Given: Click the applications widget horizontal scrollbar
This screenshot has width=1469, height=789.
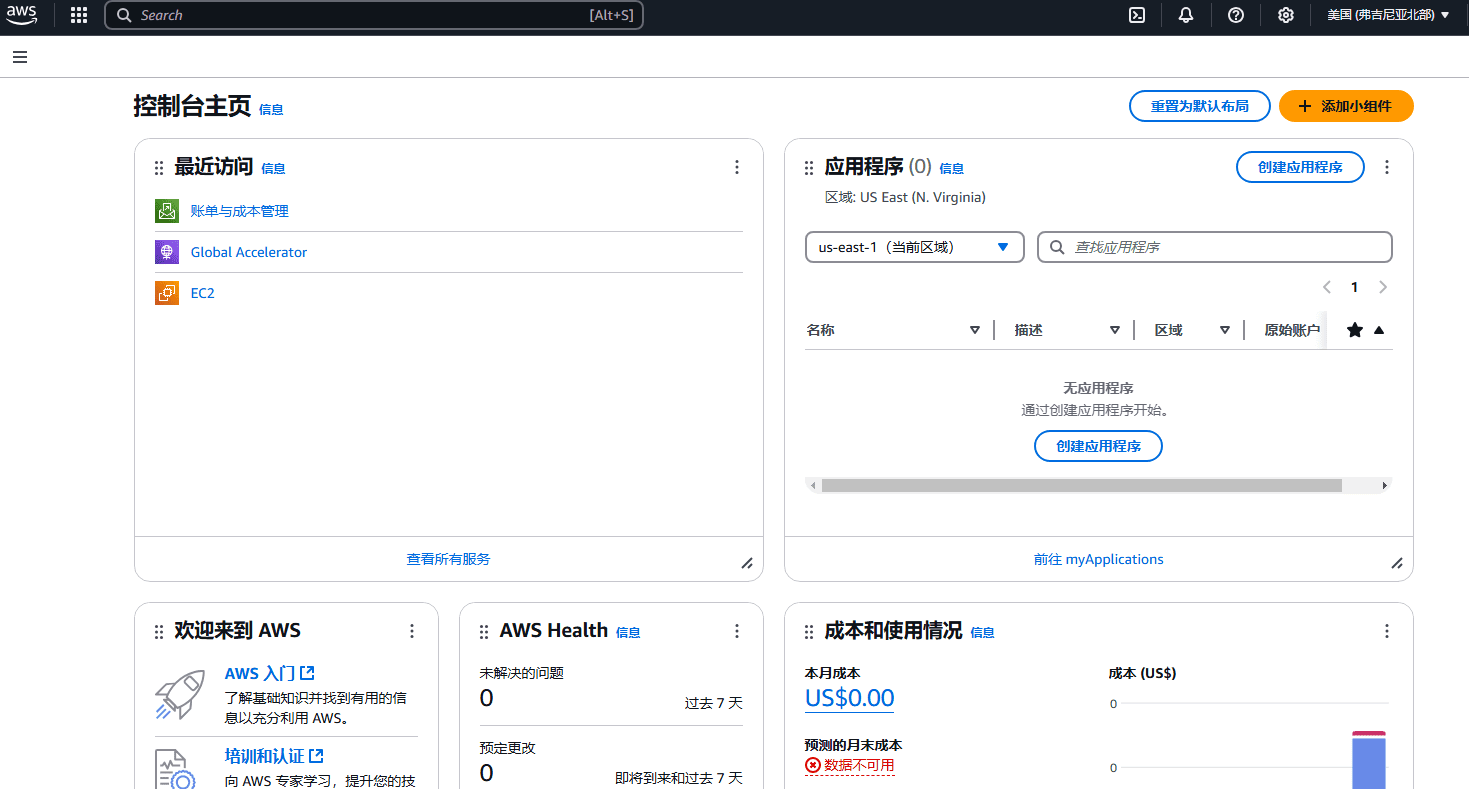Looking at the screenshot, I should tap(1080, 484).
